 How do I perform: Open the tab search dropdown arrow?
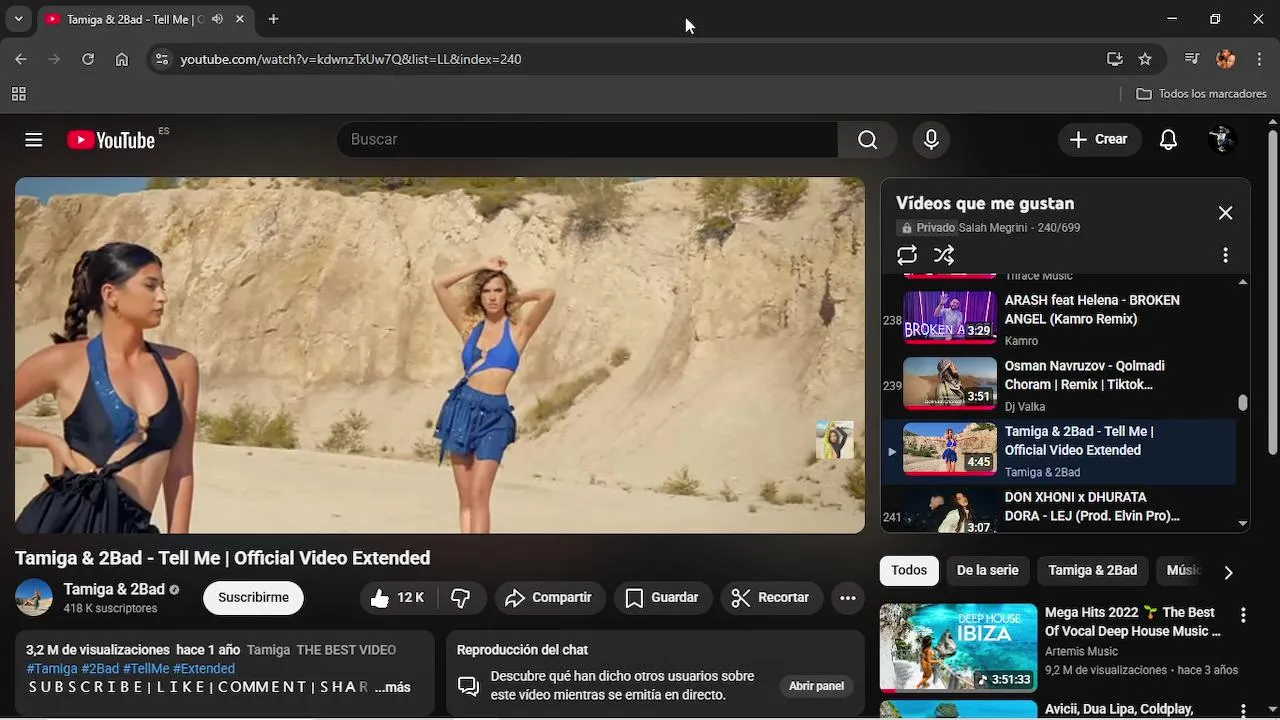click(18, 19)
